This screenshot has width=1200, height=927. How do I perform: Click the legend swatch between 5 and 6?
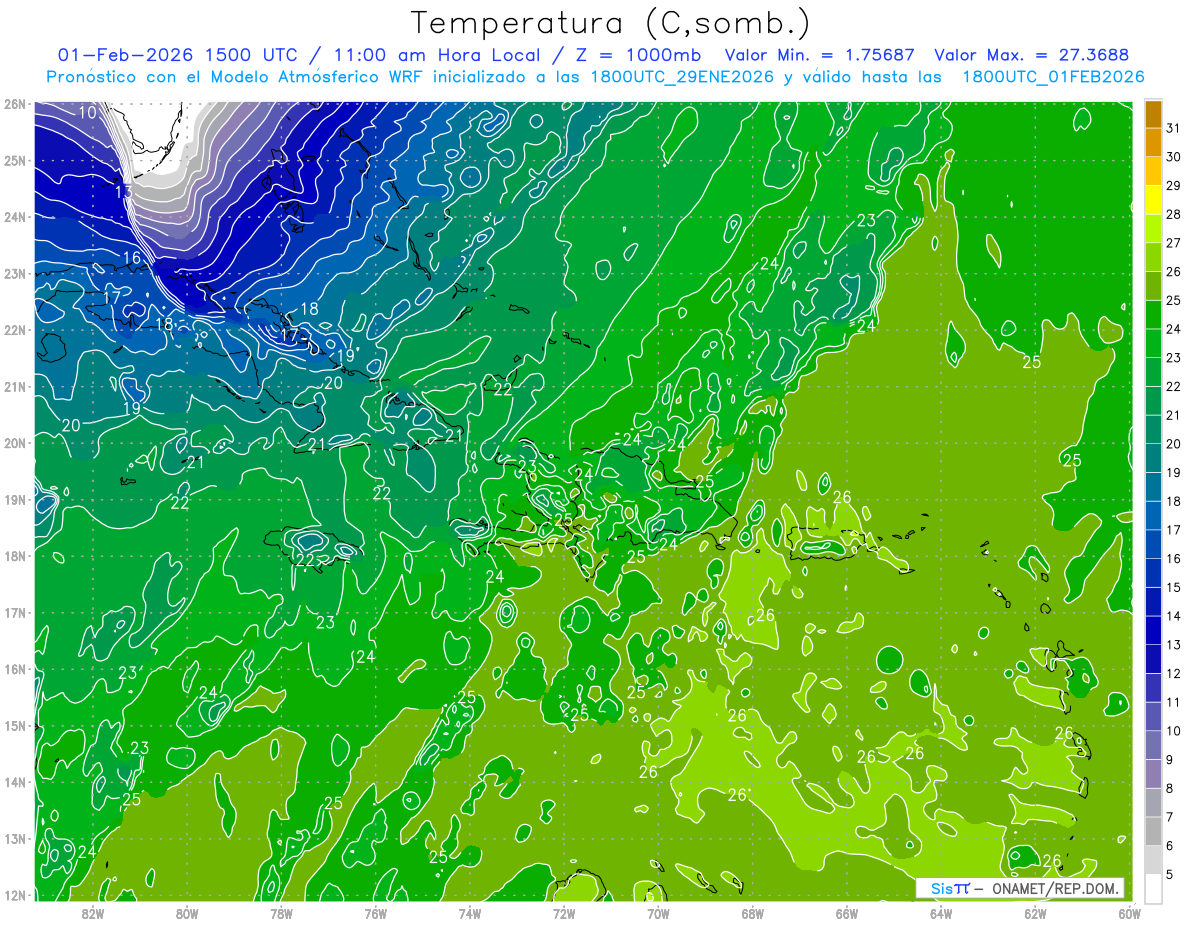1153,860
